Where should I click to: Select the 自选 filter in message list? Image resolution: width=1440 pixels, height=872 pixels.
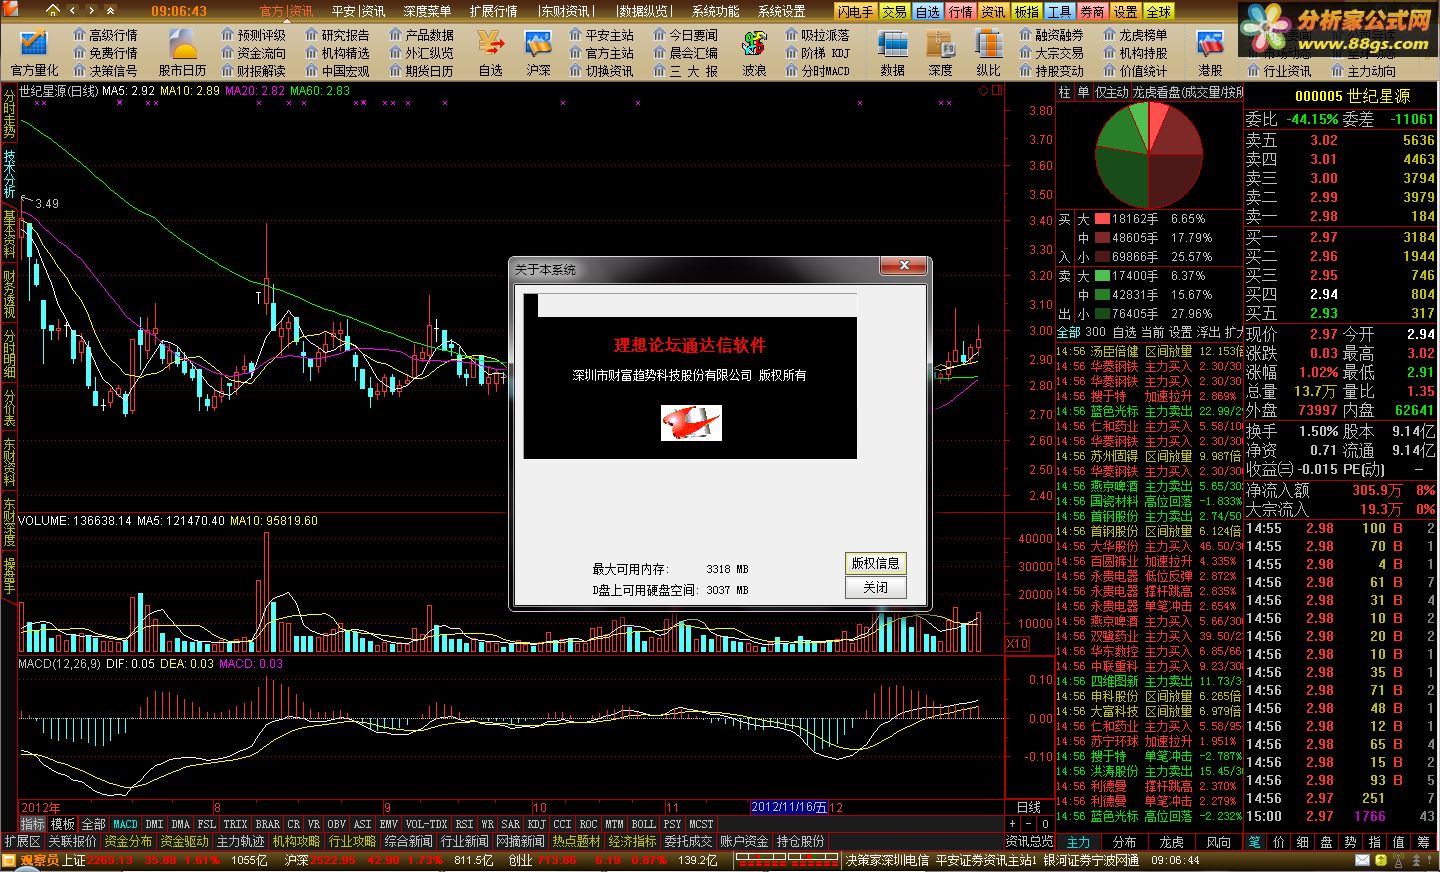1124,332
